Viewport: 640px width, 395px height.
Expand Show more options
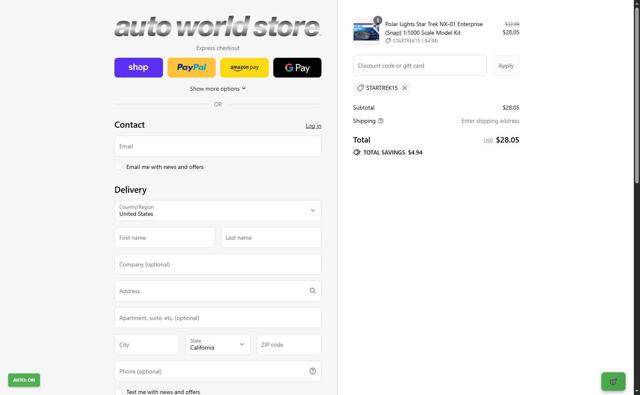218,89
